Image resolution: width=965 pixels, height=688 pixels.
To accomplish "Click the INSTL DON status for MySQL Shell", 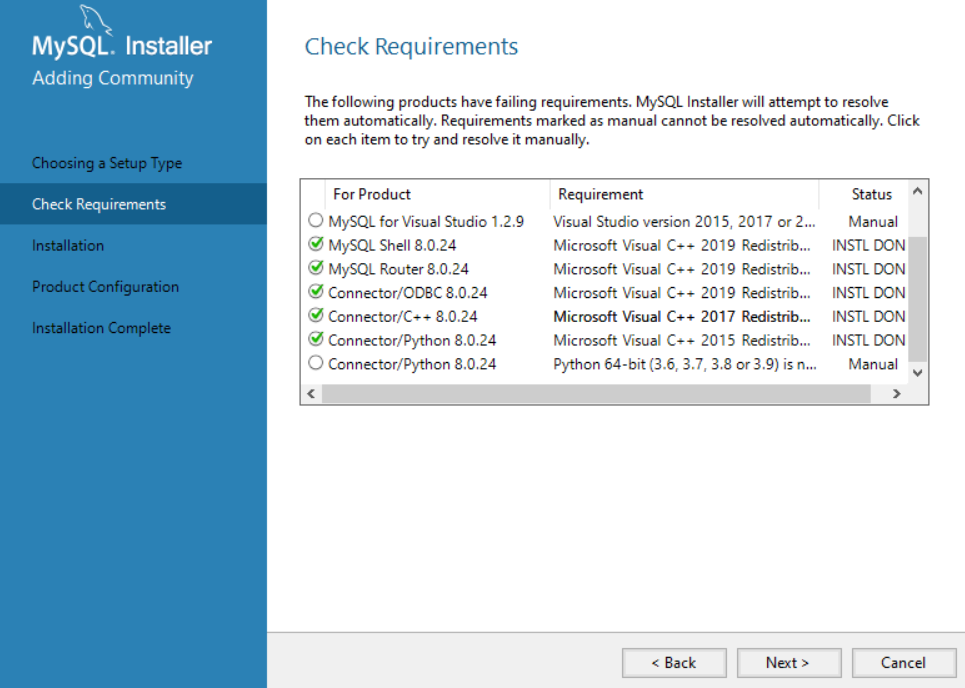I will click(x=868, y=245).
